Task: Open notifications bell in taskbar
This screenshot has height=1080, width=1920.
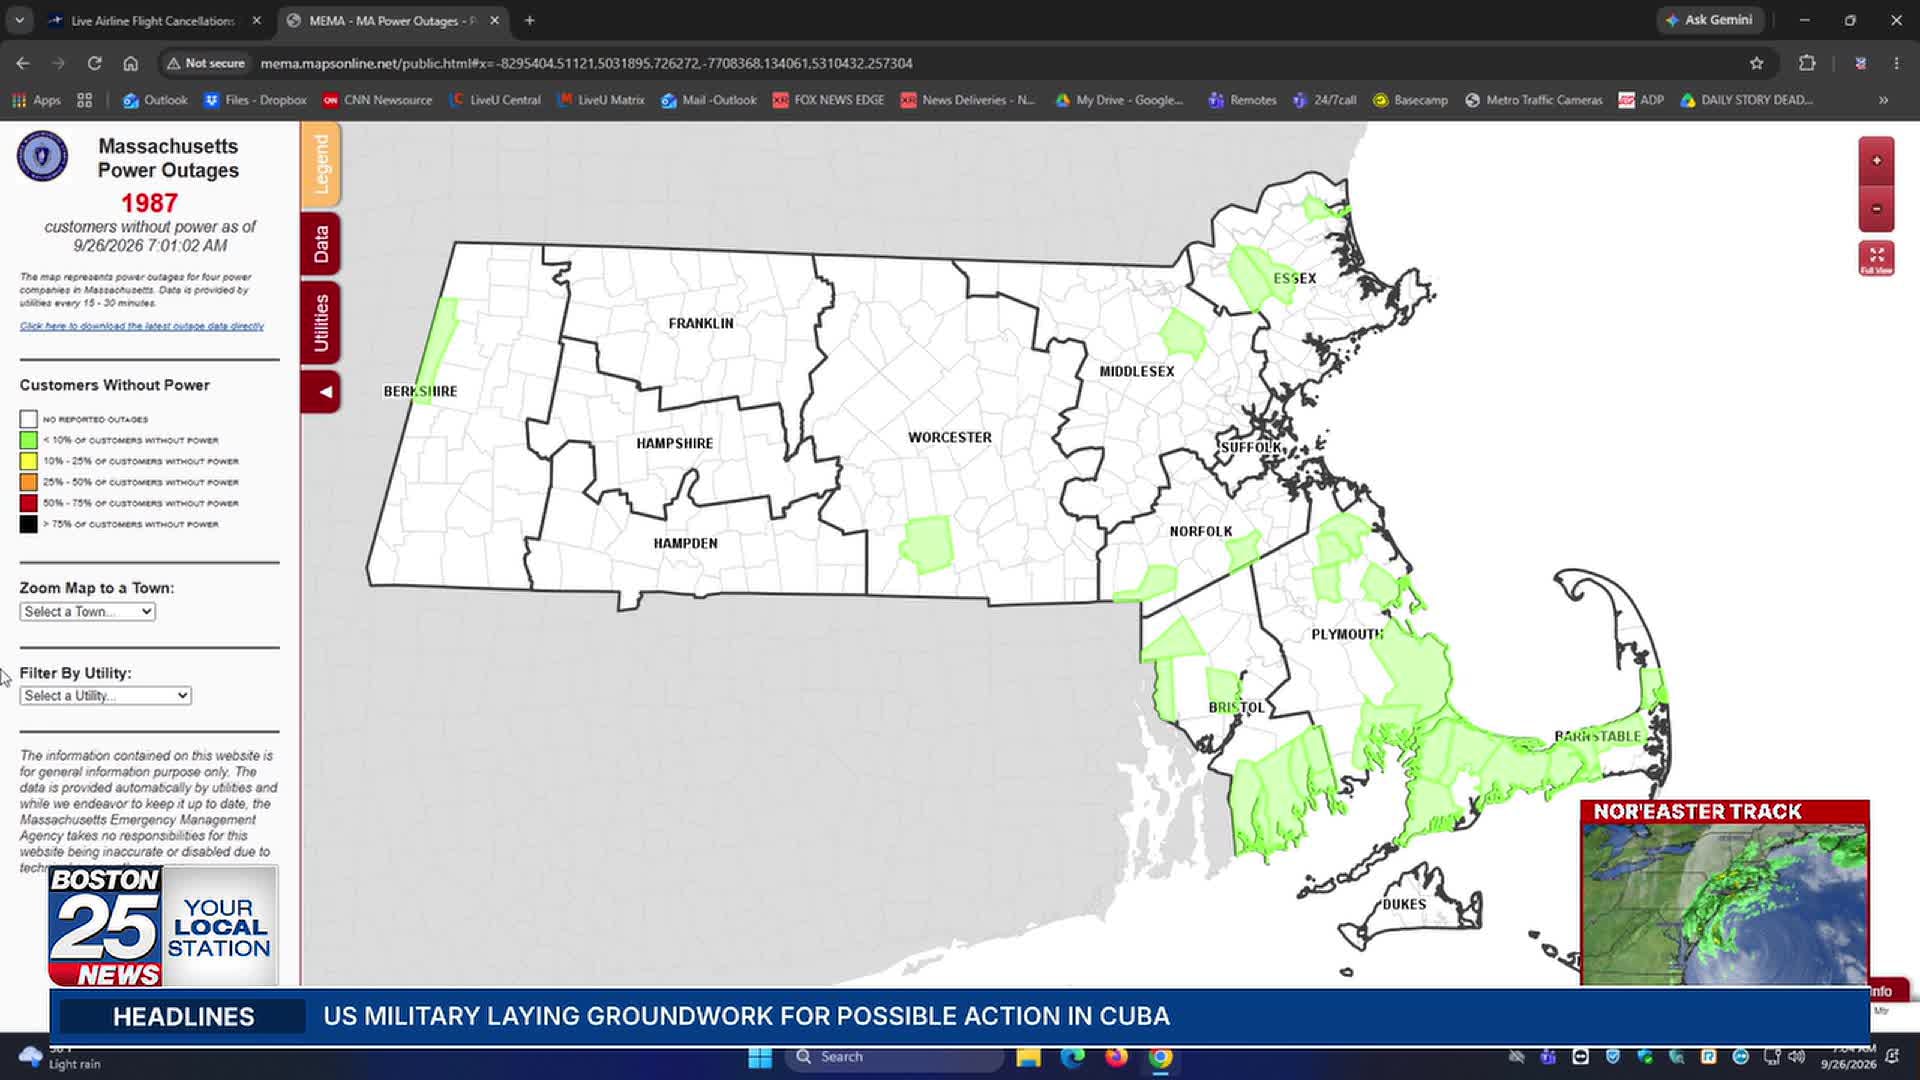Action: pos(1892,1056)
